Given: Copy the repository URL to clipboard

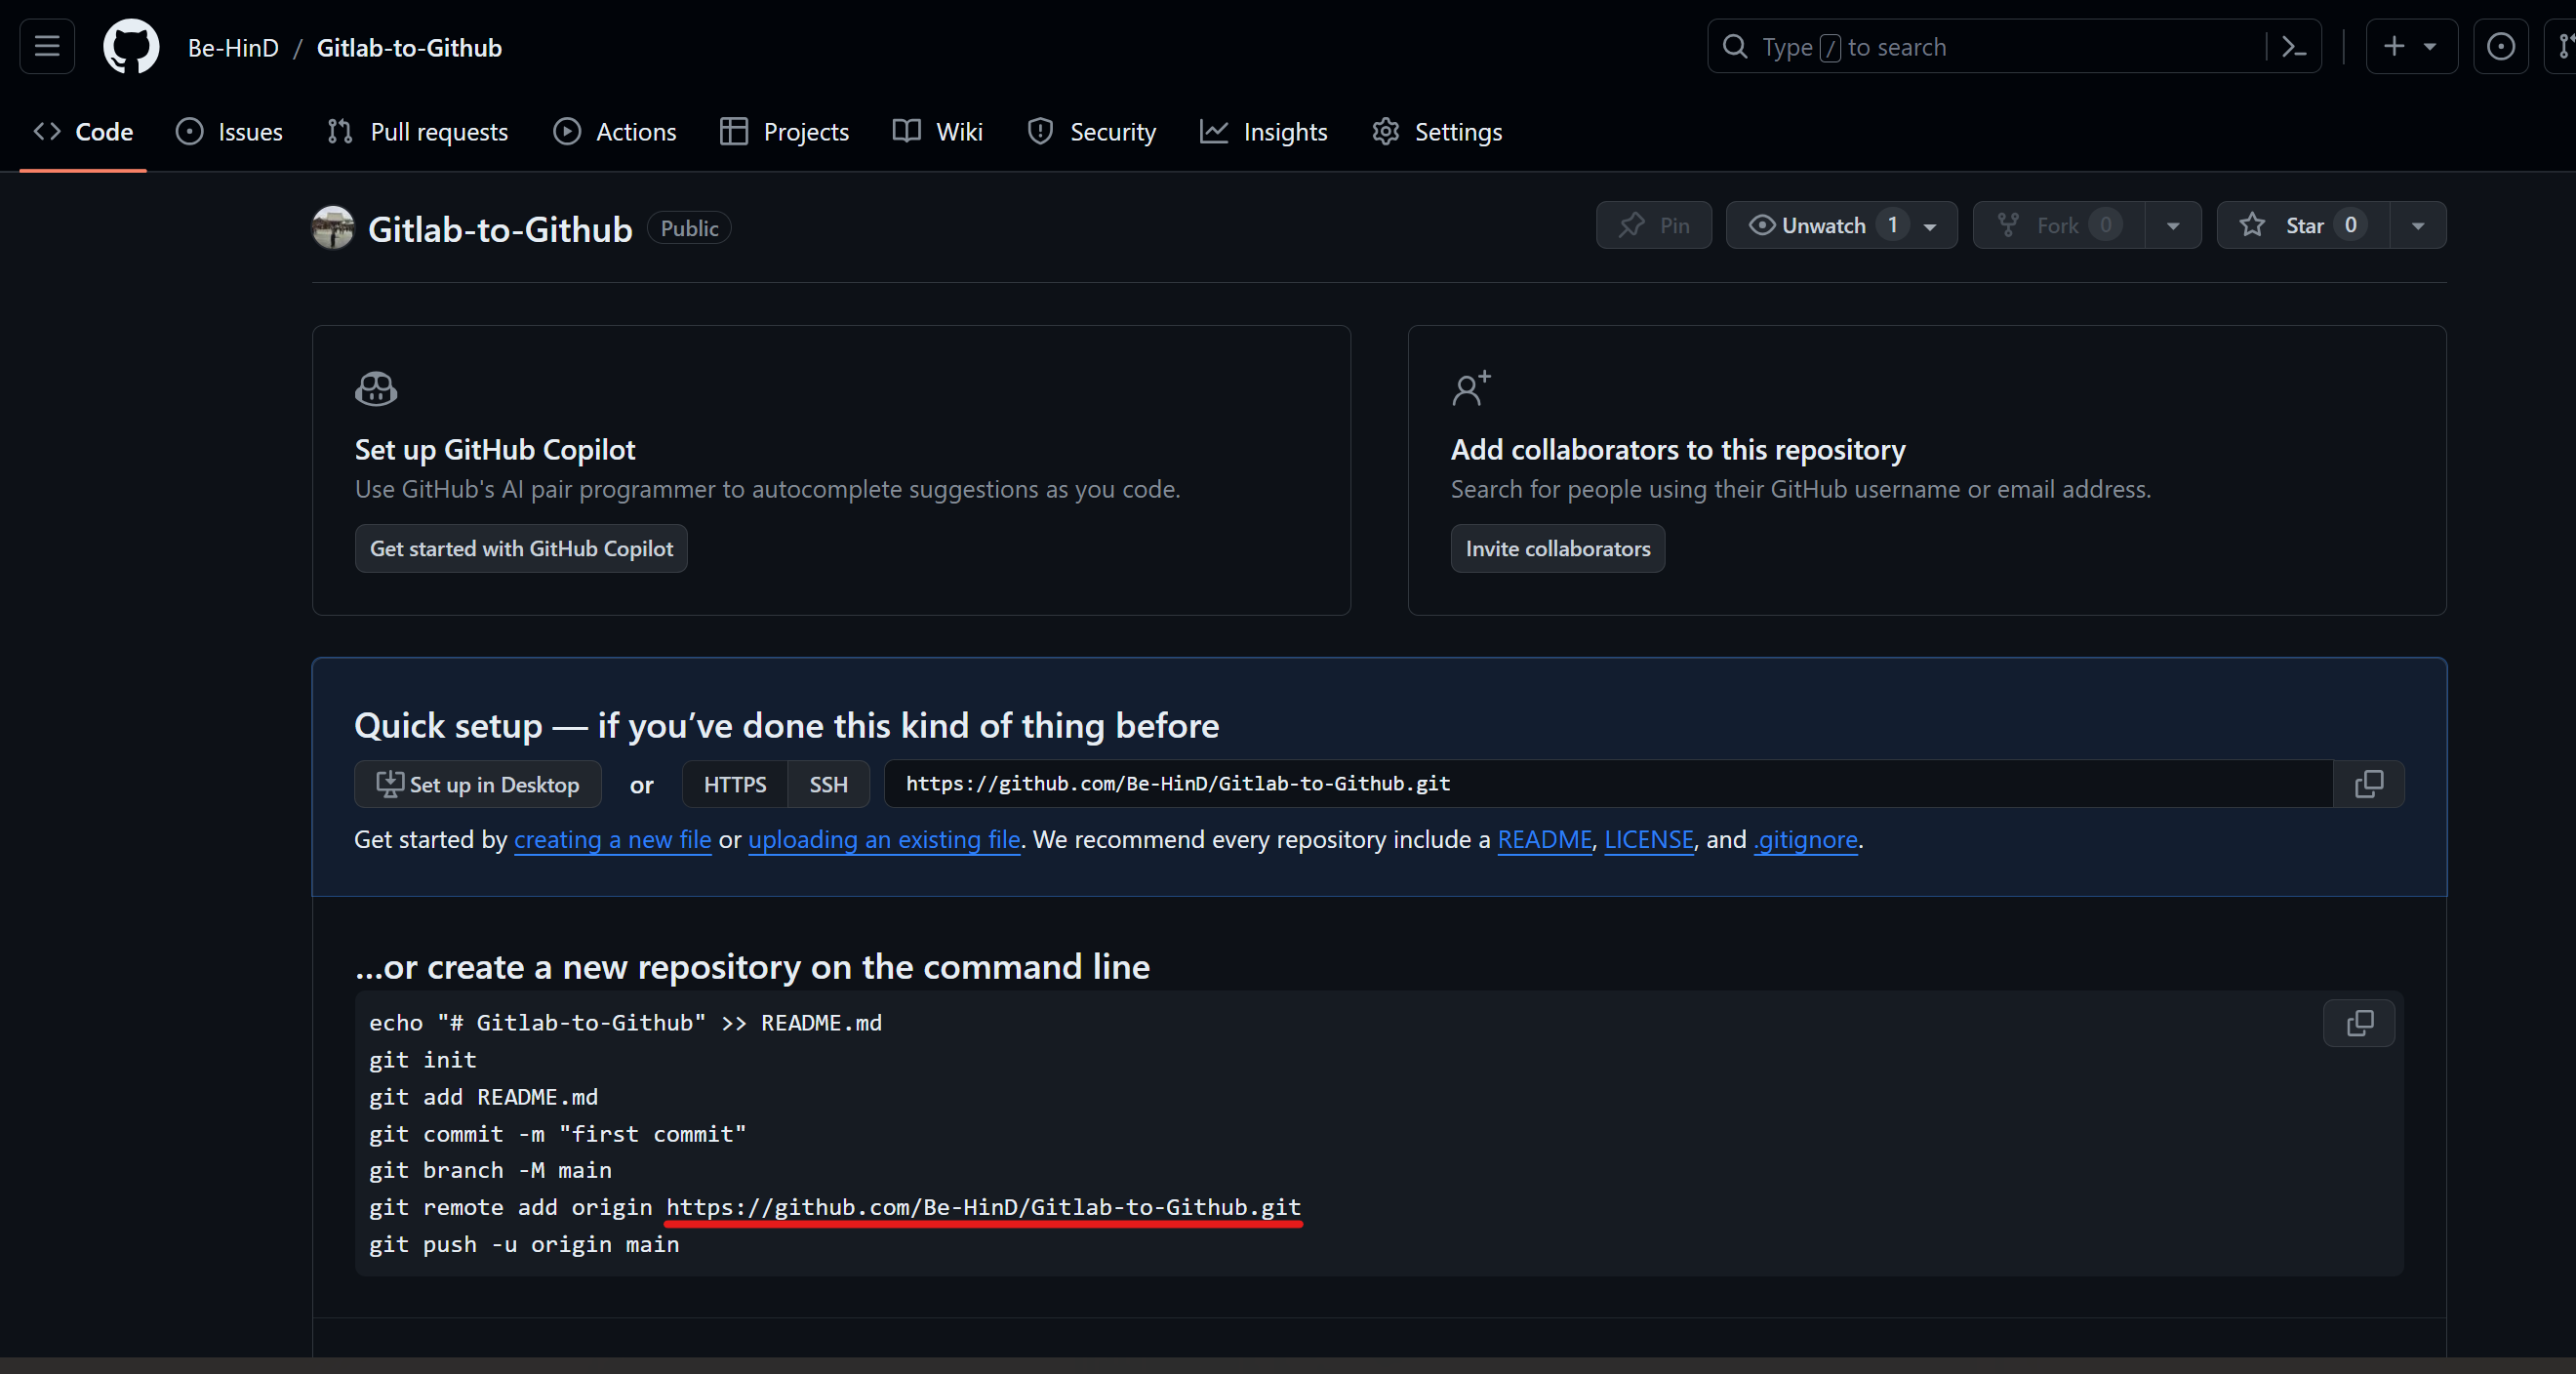Looking at the screenshot, I should (2368, 784).
